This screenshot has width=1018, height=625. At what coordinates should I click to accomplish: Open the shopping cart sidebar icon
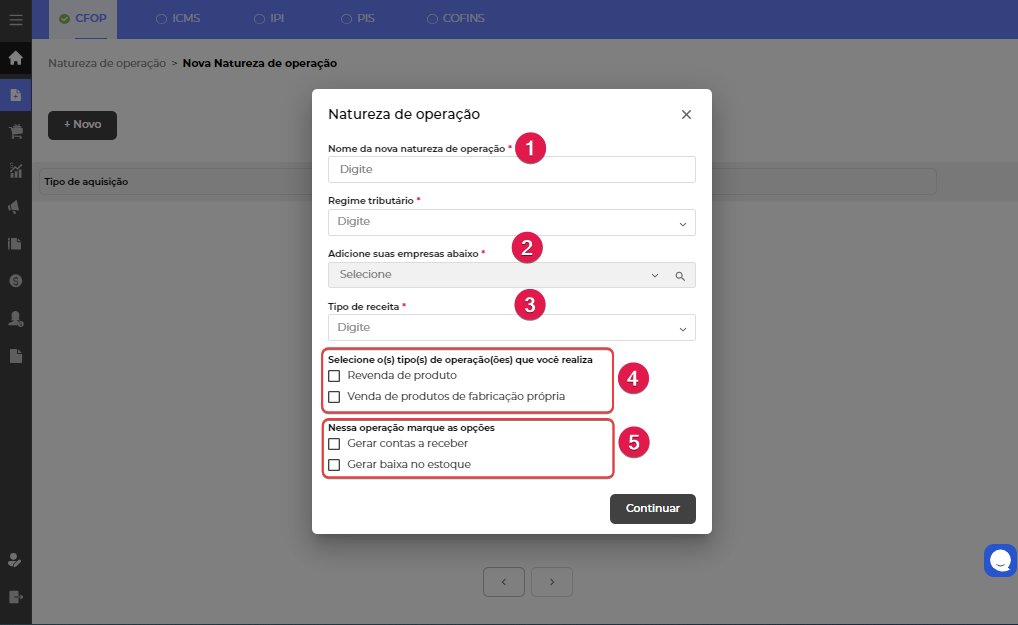pyautogui.click(x=15, y=132)
